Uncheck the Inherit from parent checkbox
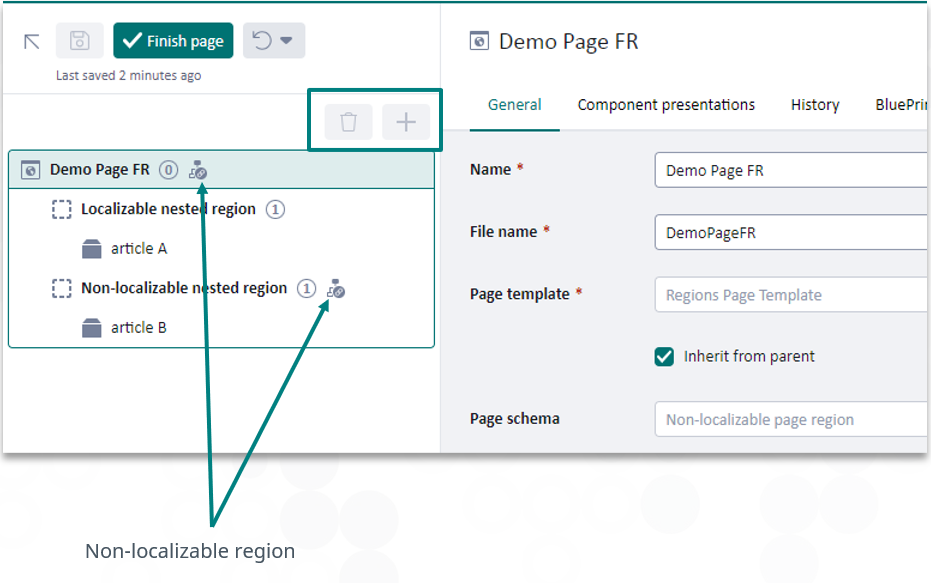 (x=664, y=357)
